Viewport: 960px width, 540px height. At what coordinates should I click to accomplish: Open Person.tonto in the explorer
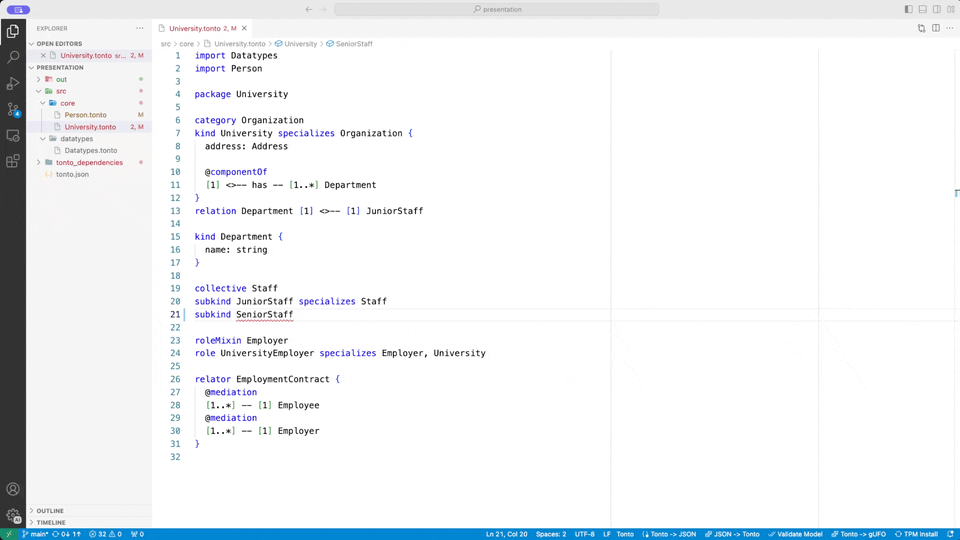(x=86, y=115)
